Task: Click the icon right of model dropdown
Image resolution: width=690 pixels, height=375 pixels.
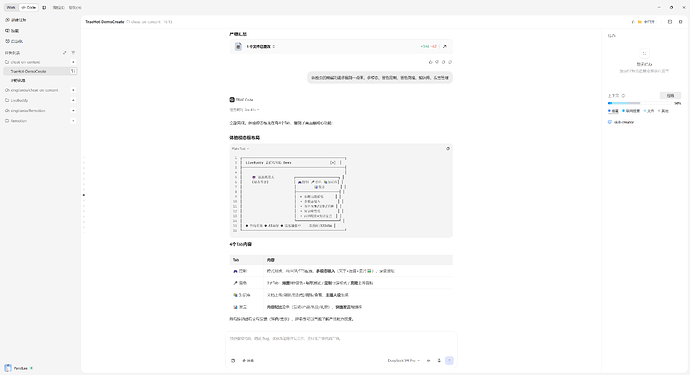Action: (429, 360)
